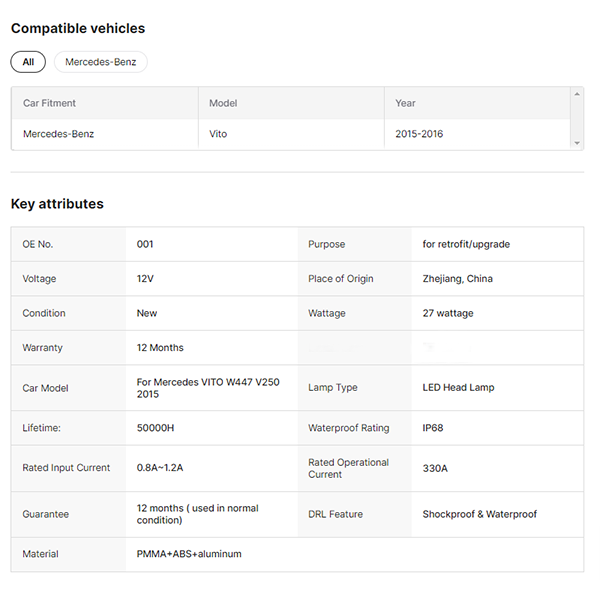Click the Car Fitment column header

49,103
